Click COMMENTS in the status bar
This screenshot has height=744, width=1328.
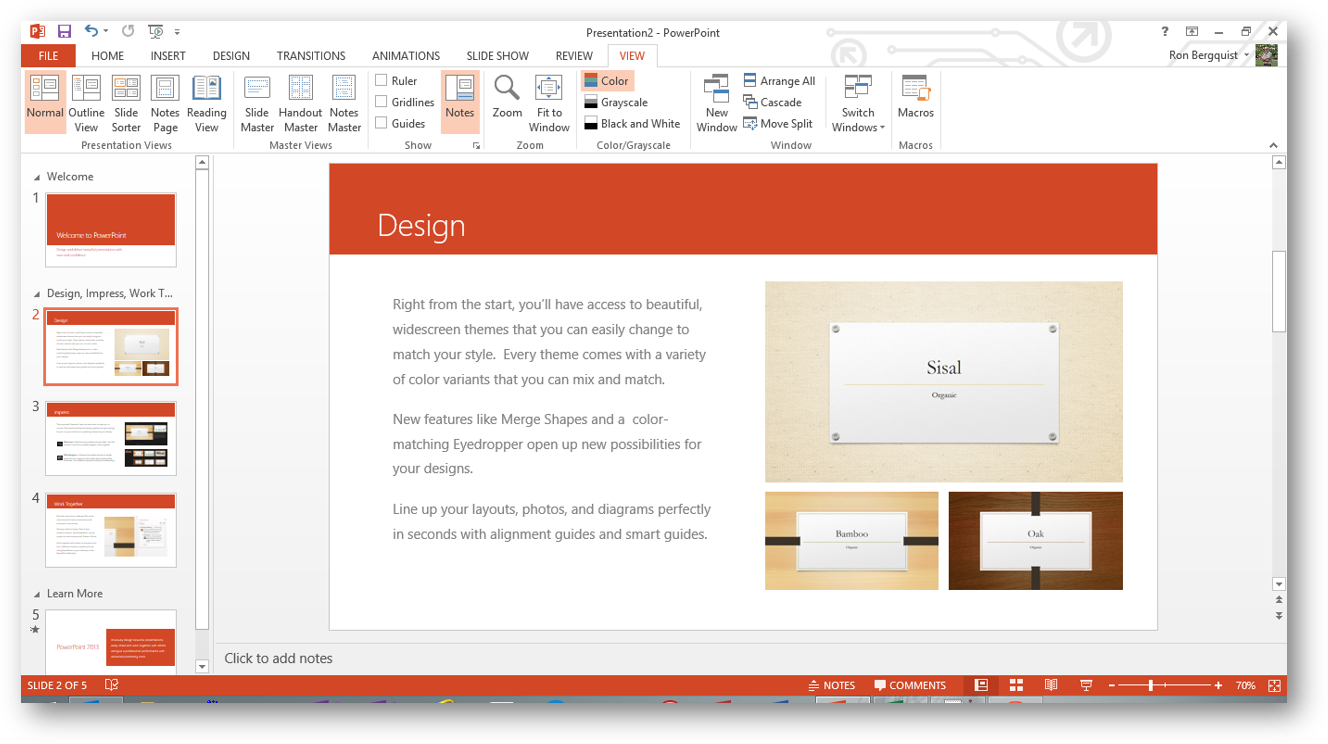(x=909, y=686)
